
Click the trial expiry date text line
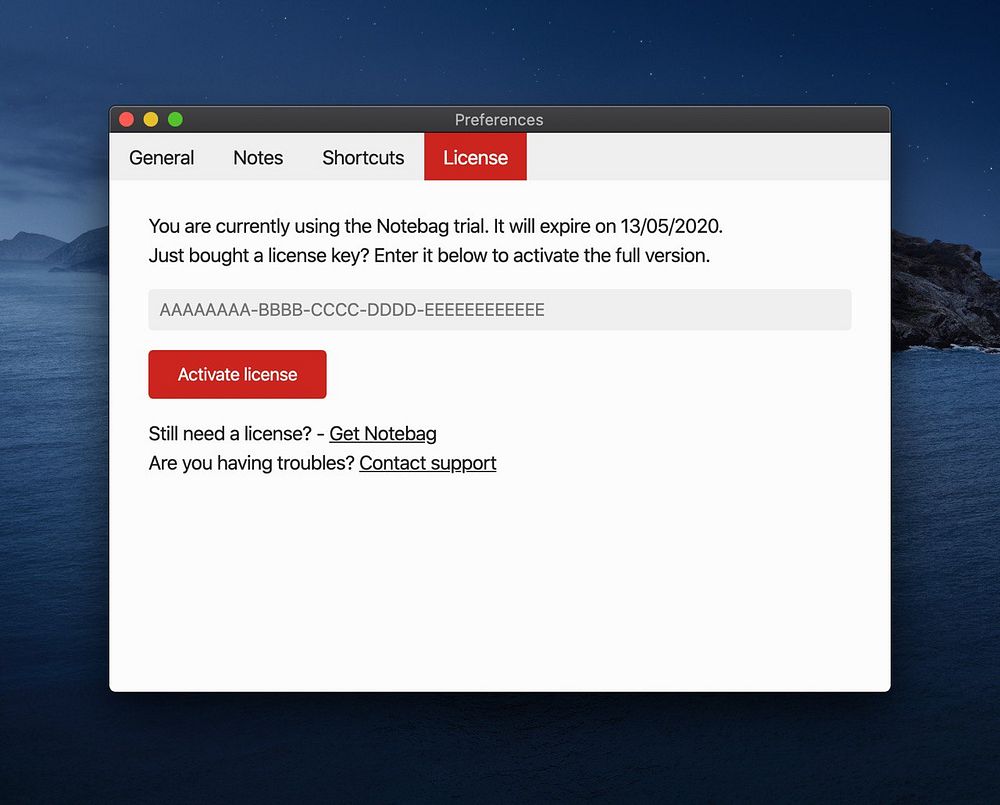click(436, 226)
